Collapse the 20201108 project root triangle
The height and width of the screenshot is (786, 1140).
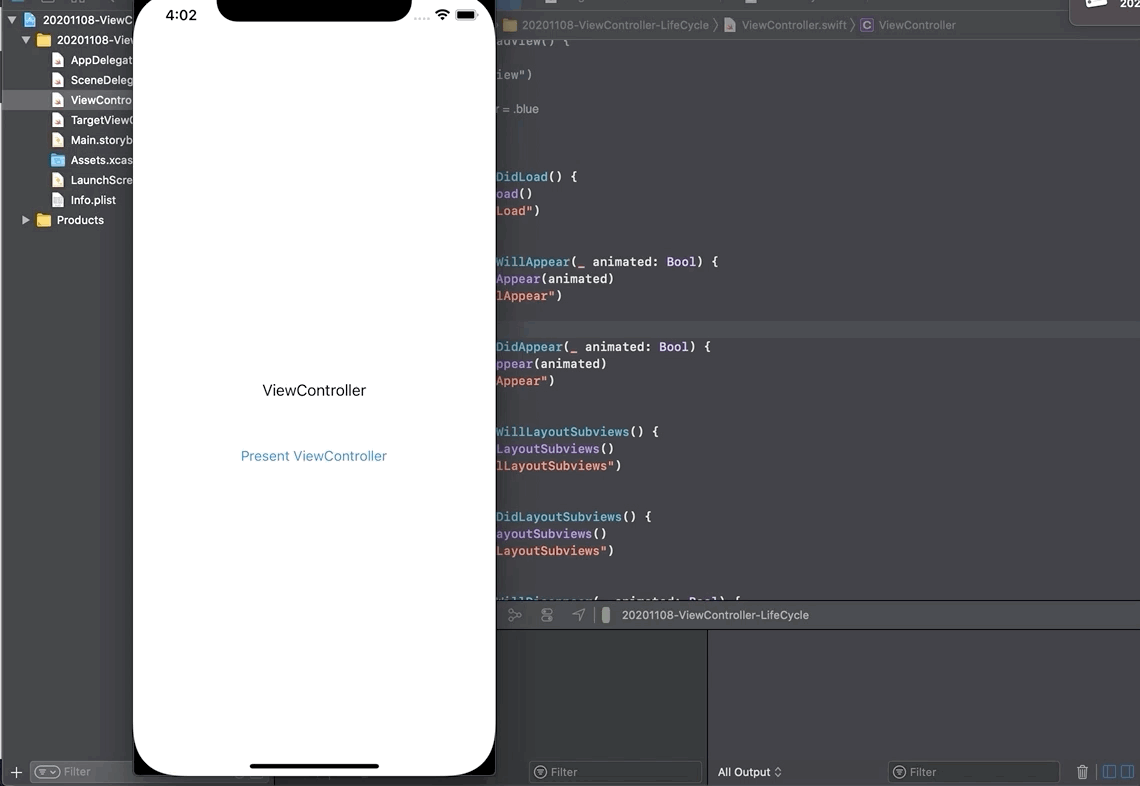(12, 20)
